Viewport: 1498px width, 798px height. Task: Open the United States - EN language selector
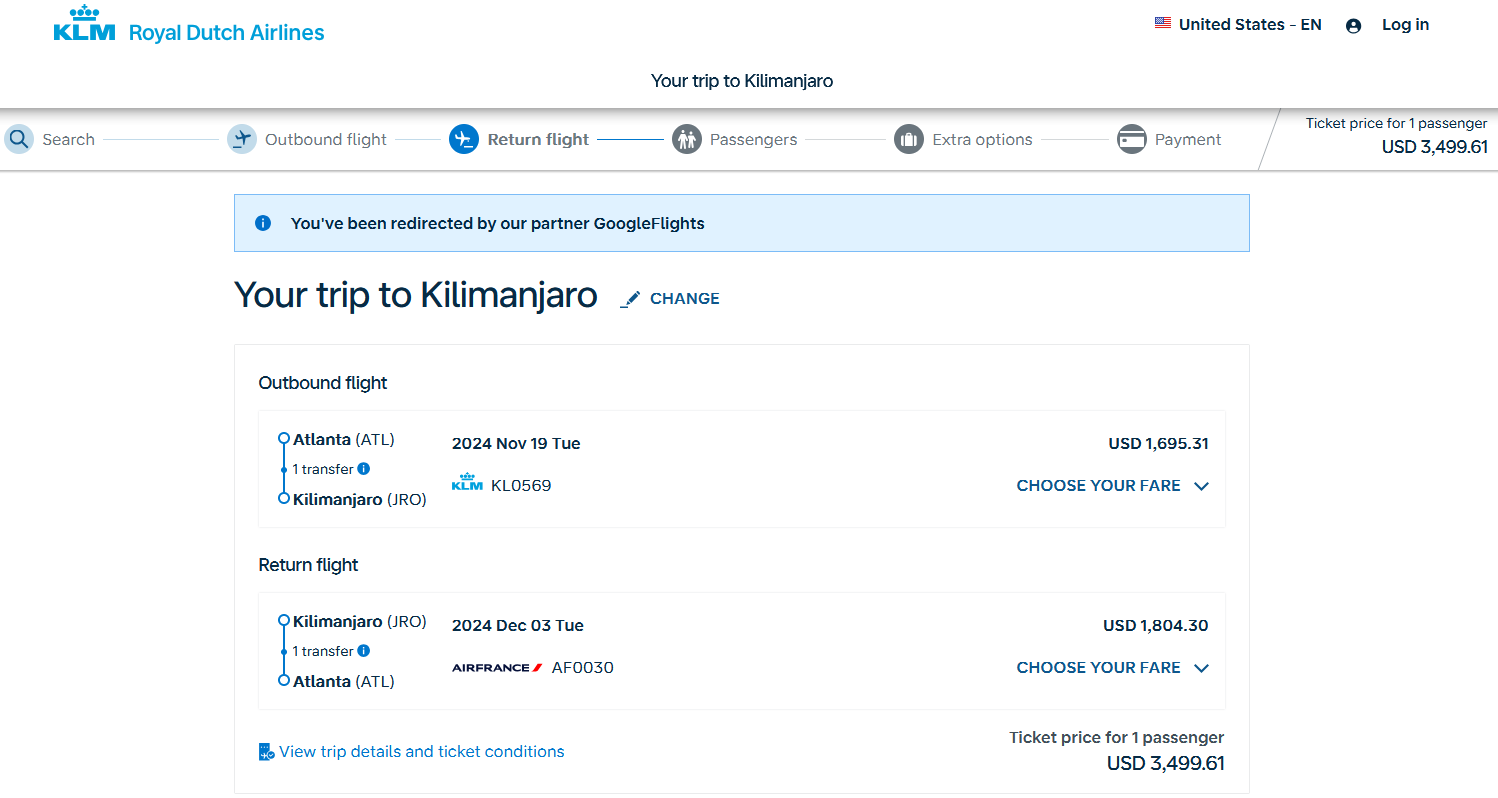1237,24
